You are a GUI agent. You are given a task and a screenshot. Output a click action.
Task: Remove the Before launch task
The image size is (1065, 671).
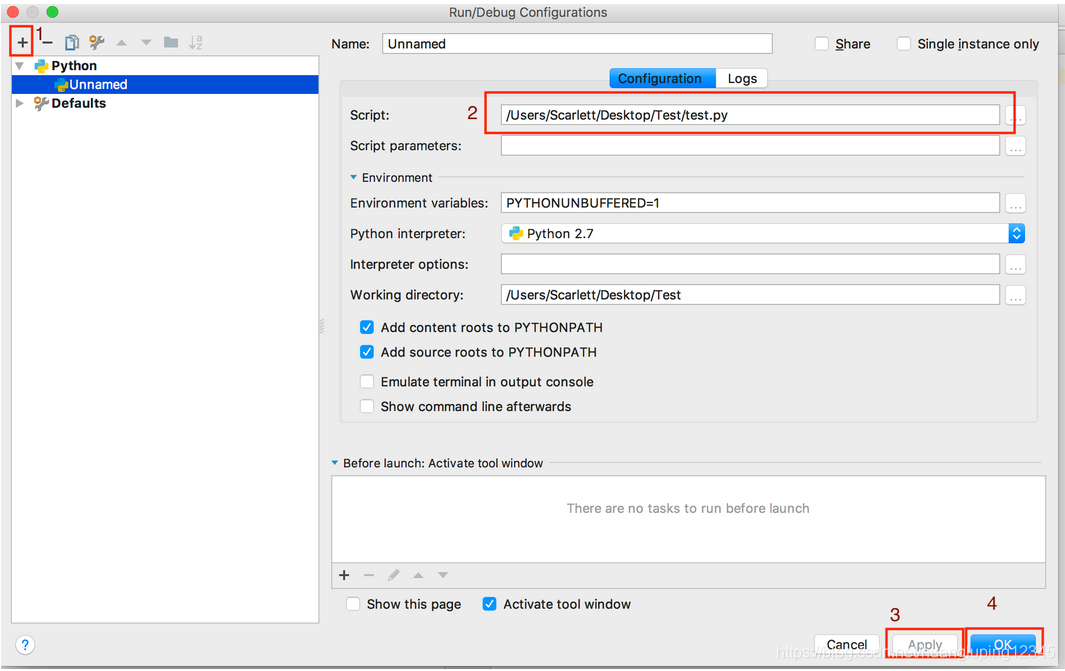coord(369,575)
